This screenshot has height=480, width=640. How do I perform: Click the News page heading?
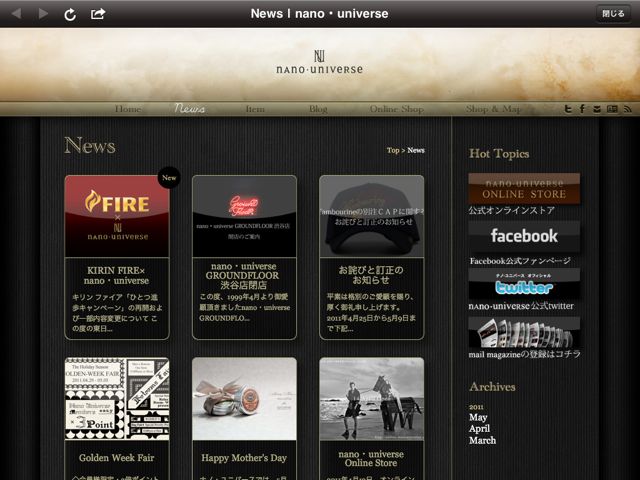click(x=90, y=146)
